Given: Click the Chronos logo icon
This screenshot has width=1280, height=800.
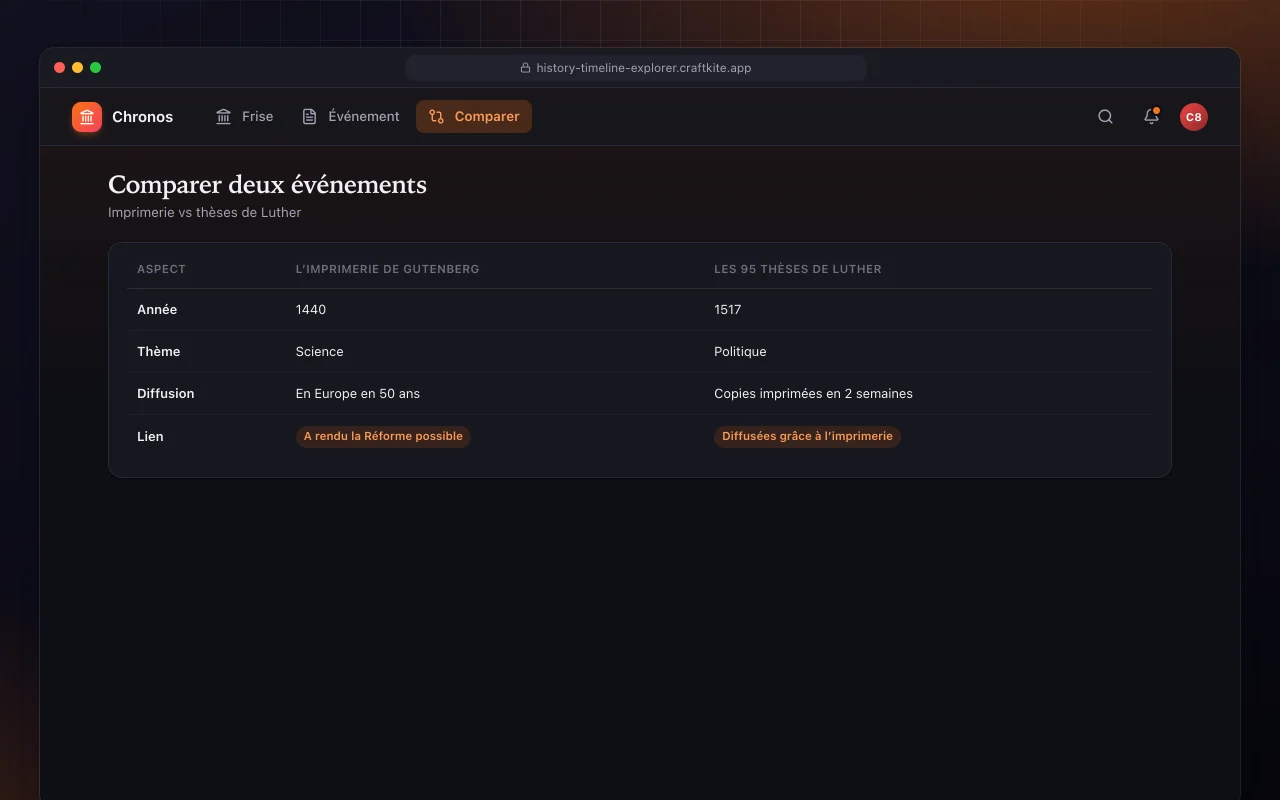Looking at the screenshot, I should 87,117.
